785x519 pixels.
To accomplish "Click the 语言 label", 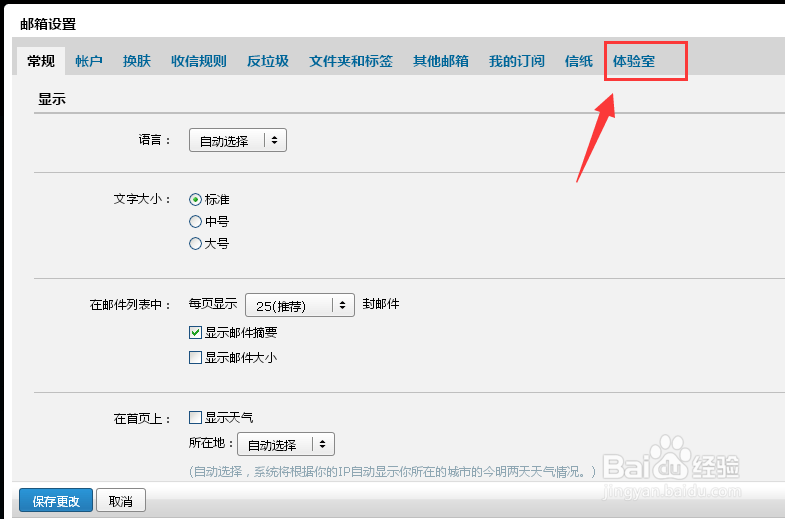I will coord(155,140).
